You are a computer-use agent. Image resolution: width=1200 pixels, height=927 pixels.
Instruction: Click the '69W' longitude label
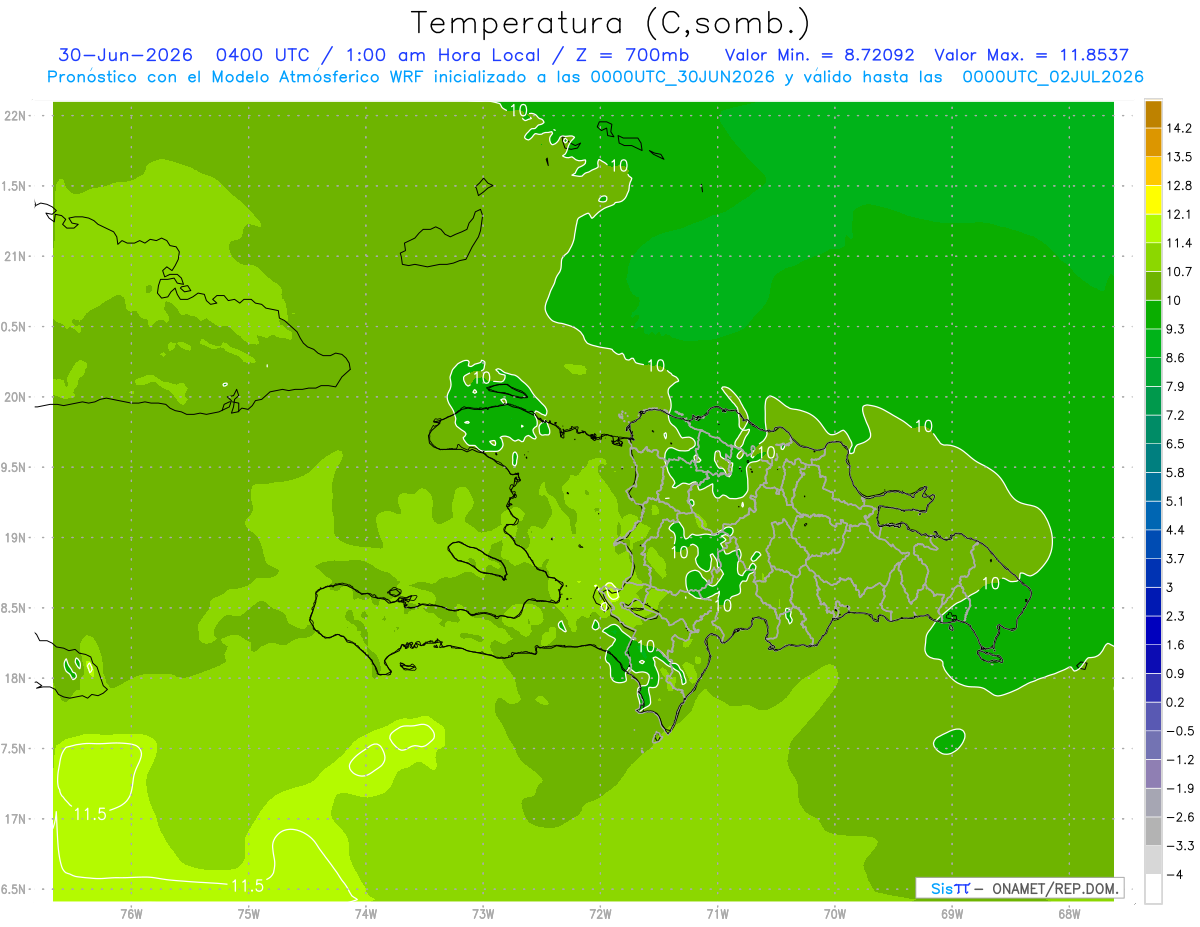coord(952,913)
